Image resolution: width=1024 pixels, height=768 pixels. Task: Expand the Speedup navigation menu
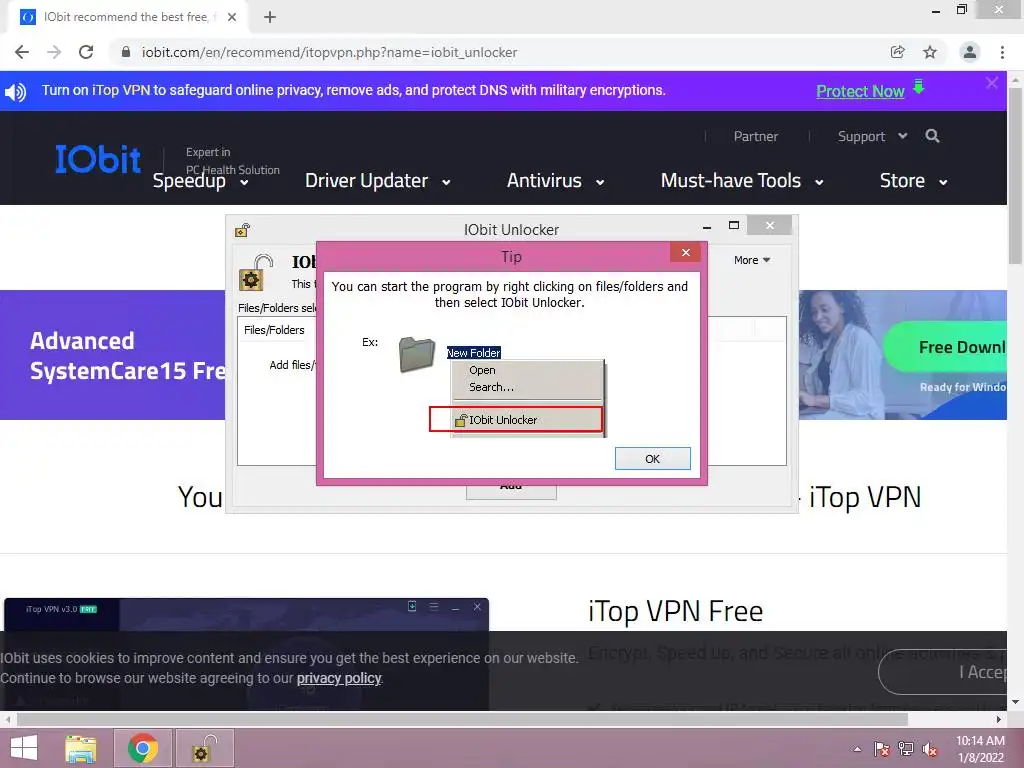[x=200, y=181]
